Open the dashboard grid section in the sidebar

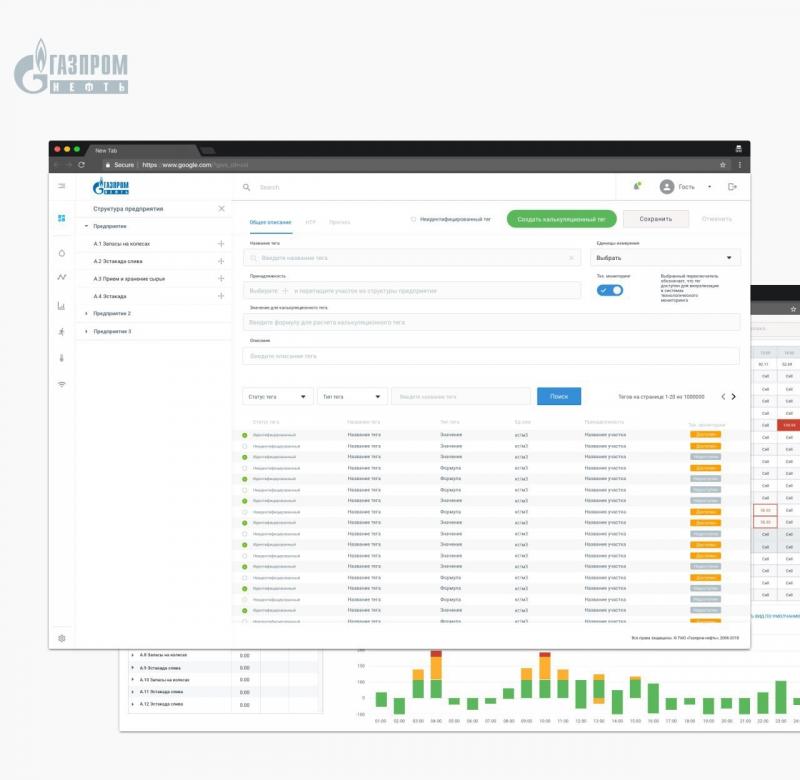pyautogui.click(x=62, y=218)
